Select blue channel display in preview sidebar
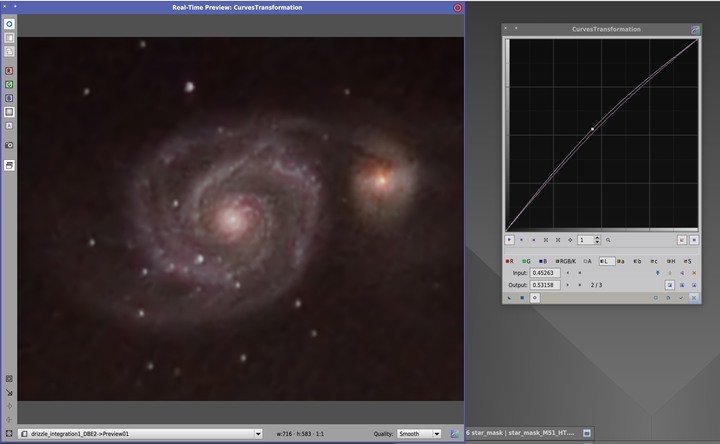This screenshot has width=720, height=444. pyautogui.click(x=9, y=98)
